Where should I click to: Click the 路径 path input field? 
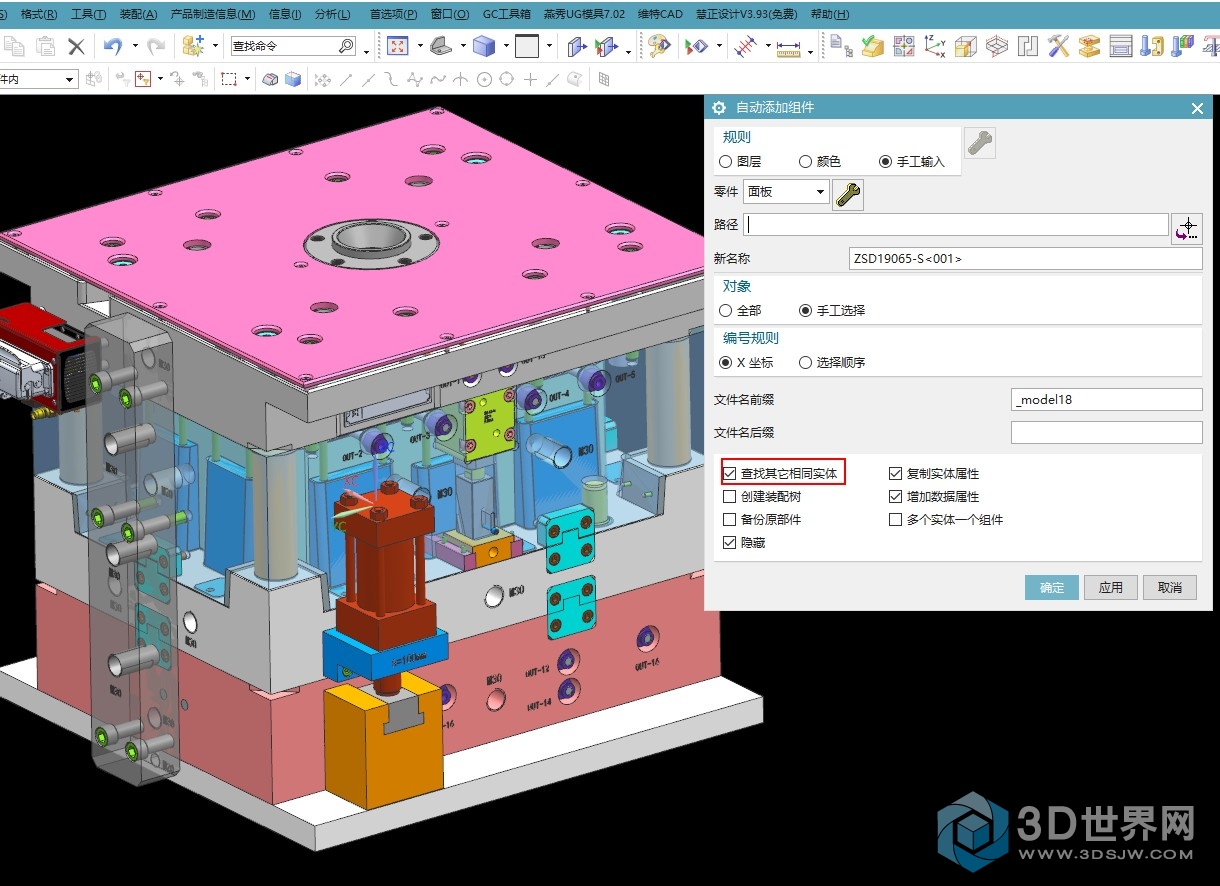click(x=956, y=225)
